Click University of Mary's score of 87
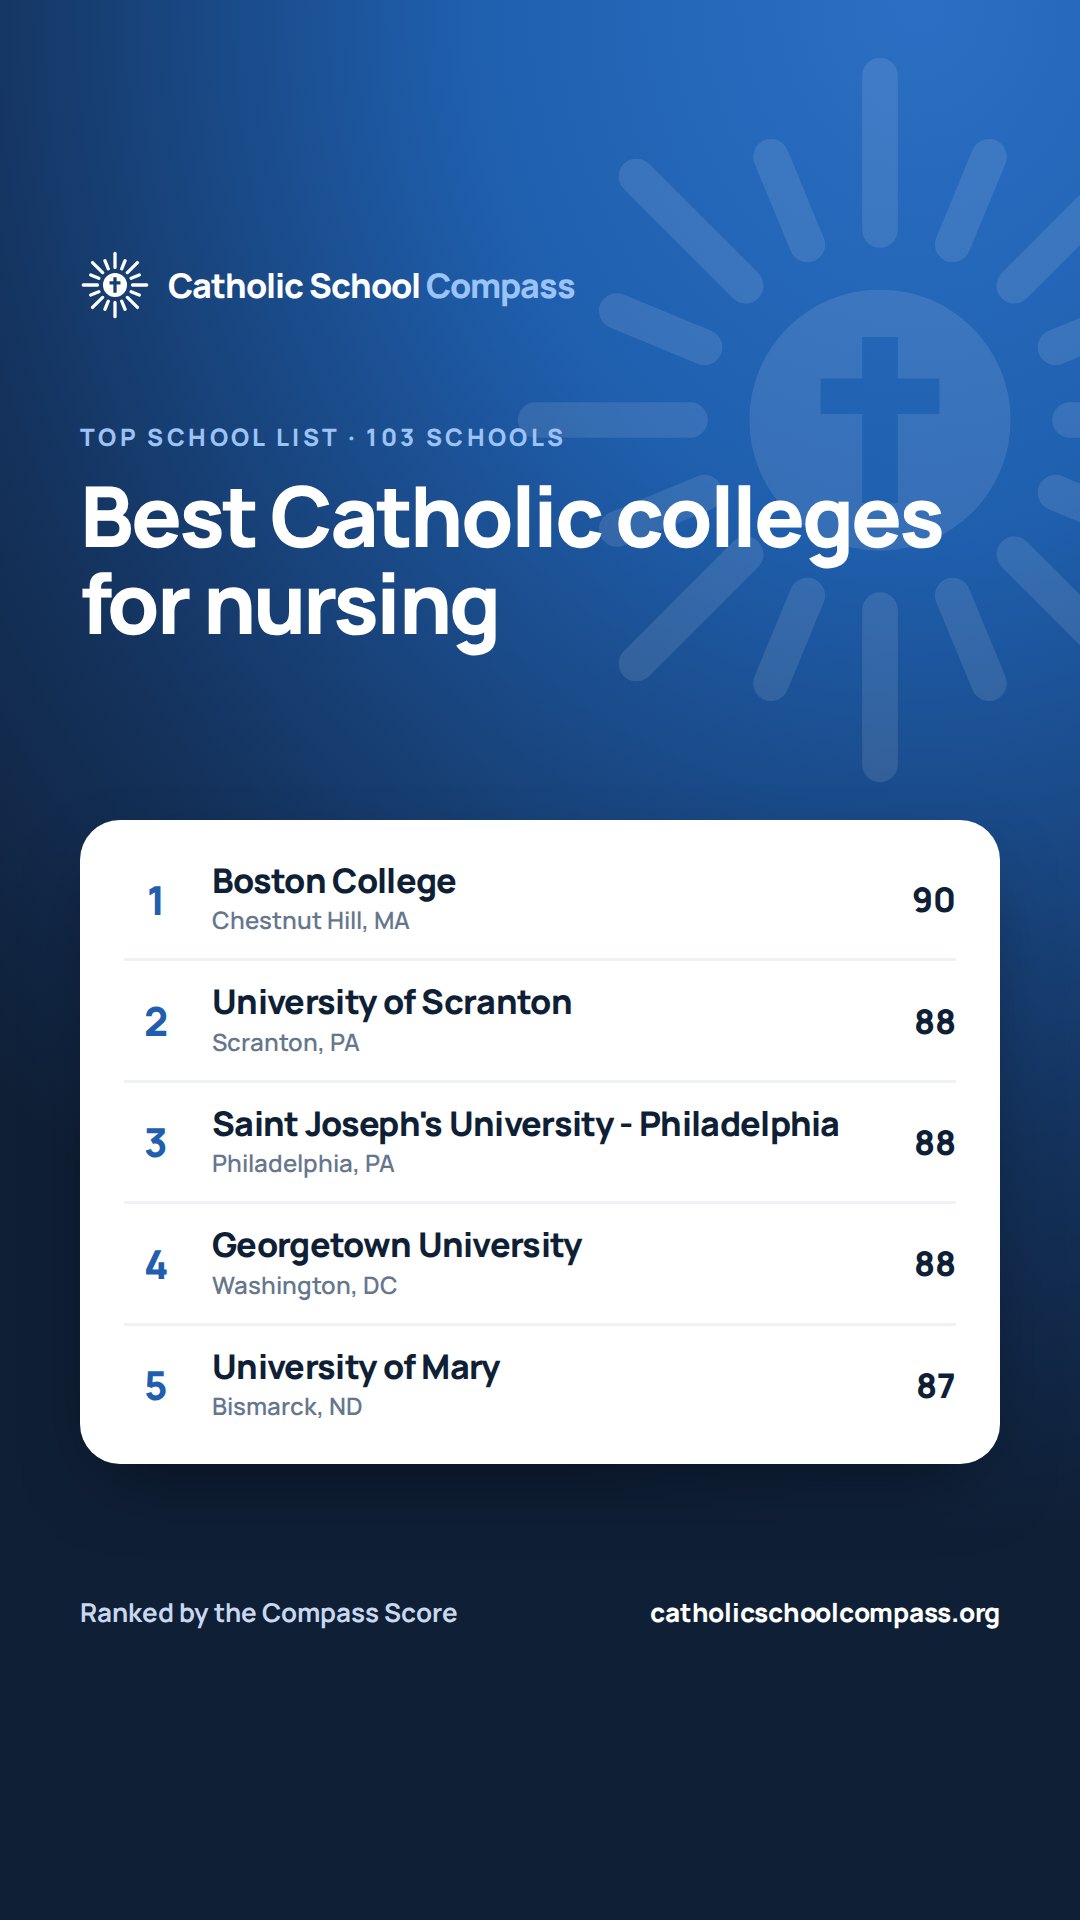1080x1920 pixels. coord(936,1386)
